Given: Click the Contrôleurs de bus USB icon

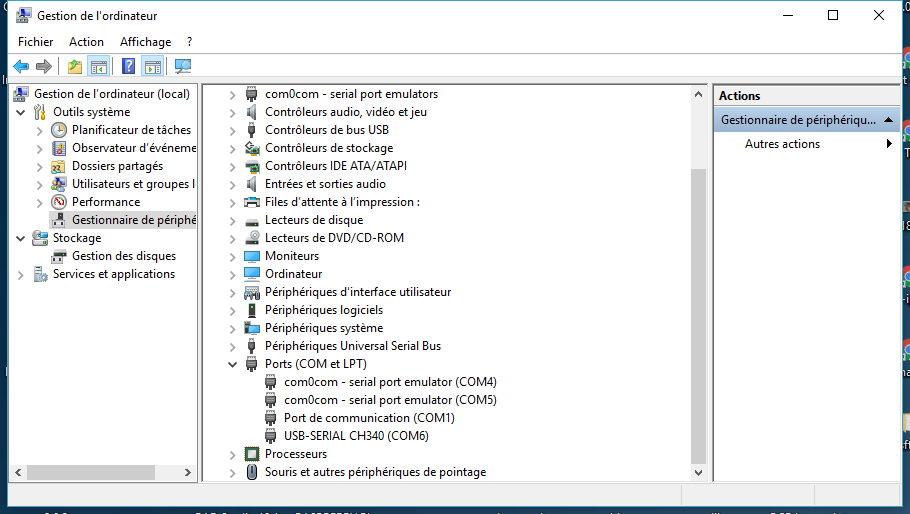Looking at the screenshot, I should (x=251, y=130).
